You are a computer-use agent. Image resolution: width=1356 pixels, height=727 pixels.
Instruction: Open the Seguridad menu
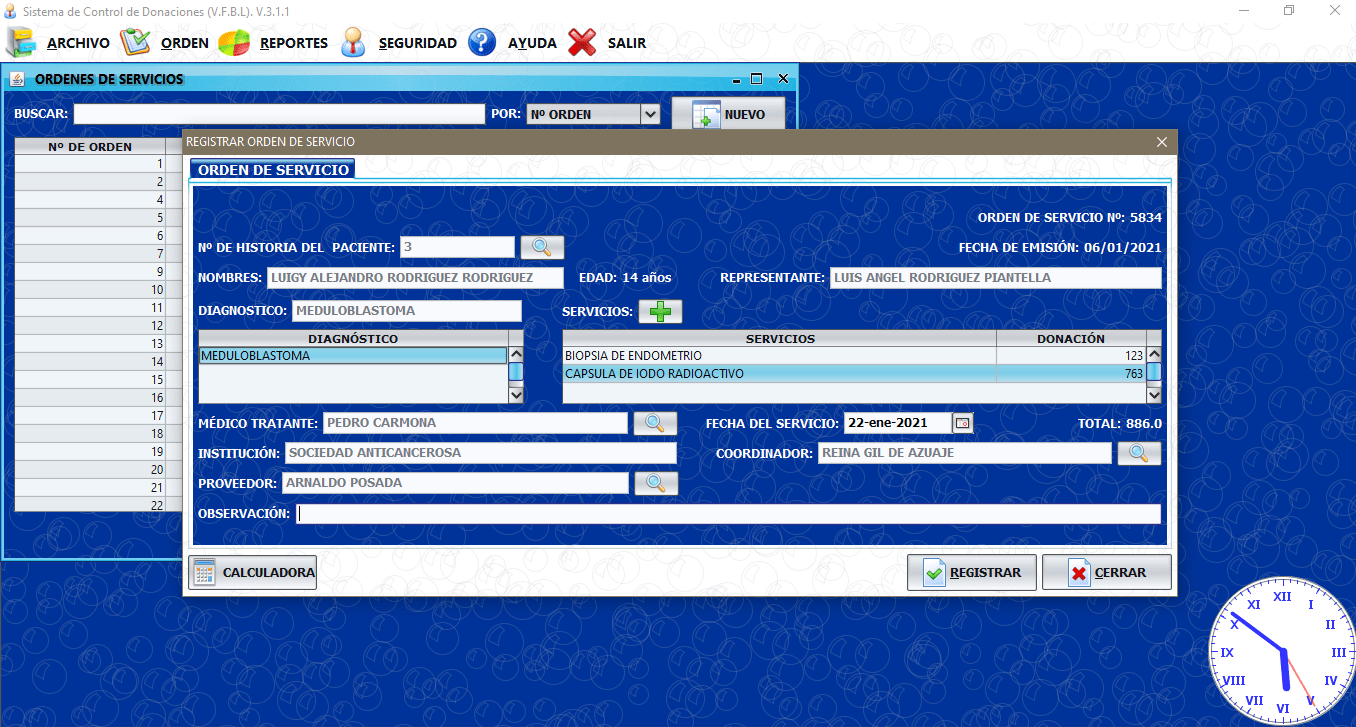(398, 43)
